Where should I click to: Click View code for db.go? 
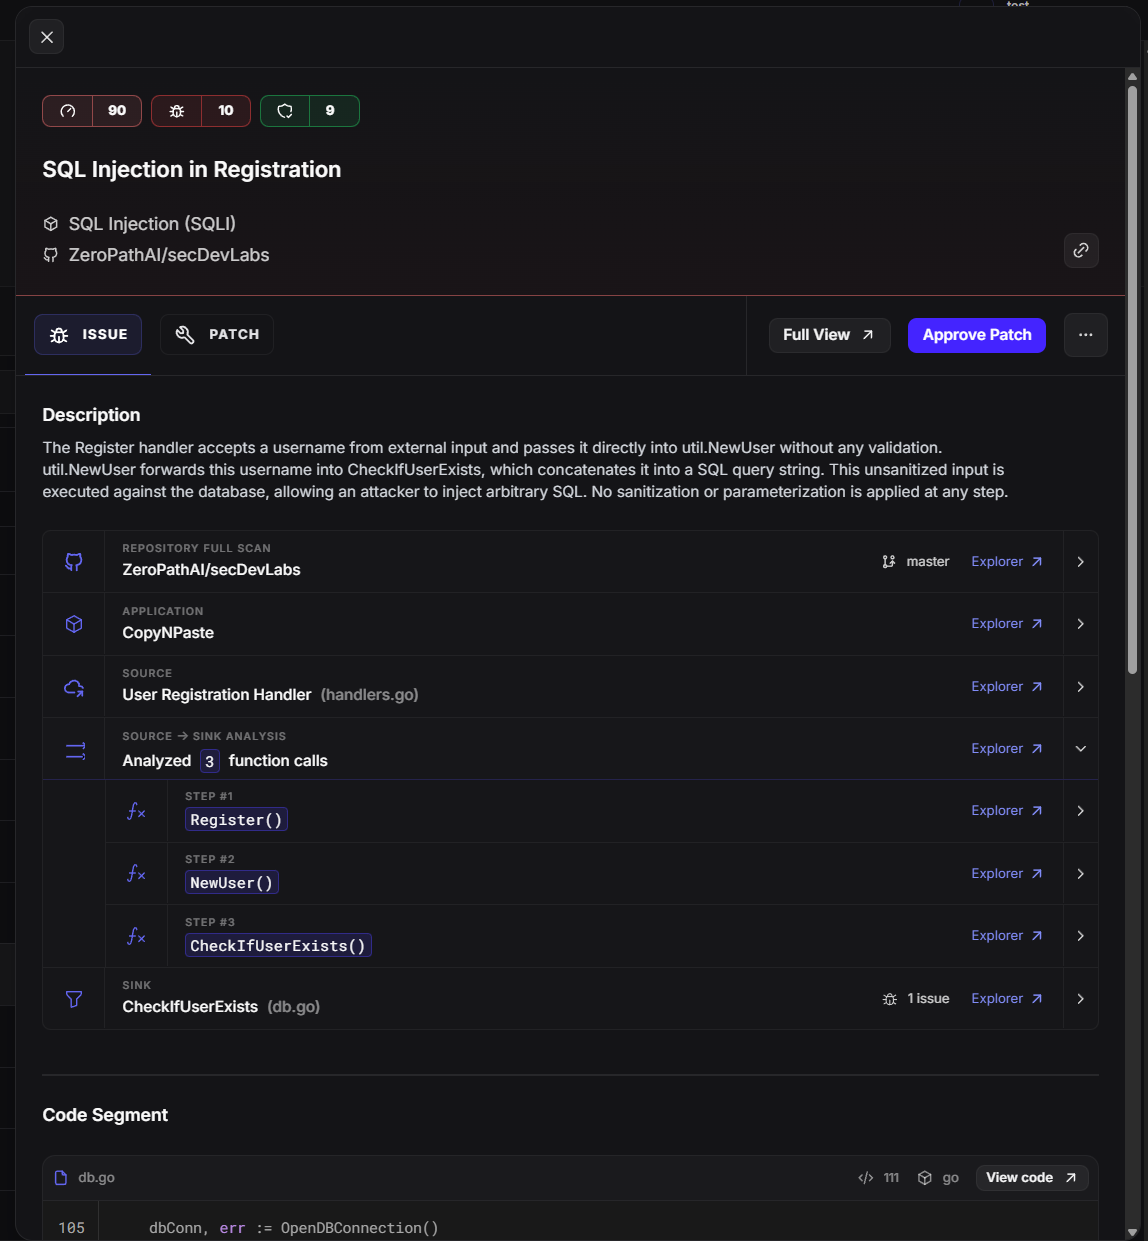pos(1031,1178)
